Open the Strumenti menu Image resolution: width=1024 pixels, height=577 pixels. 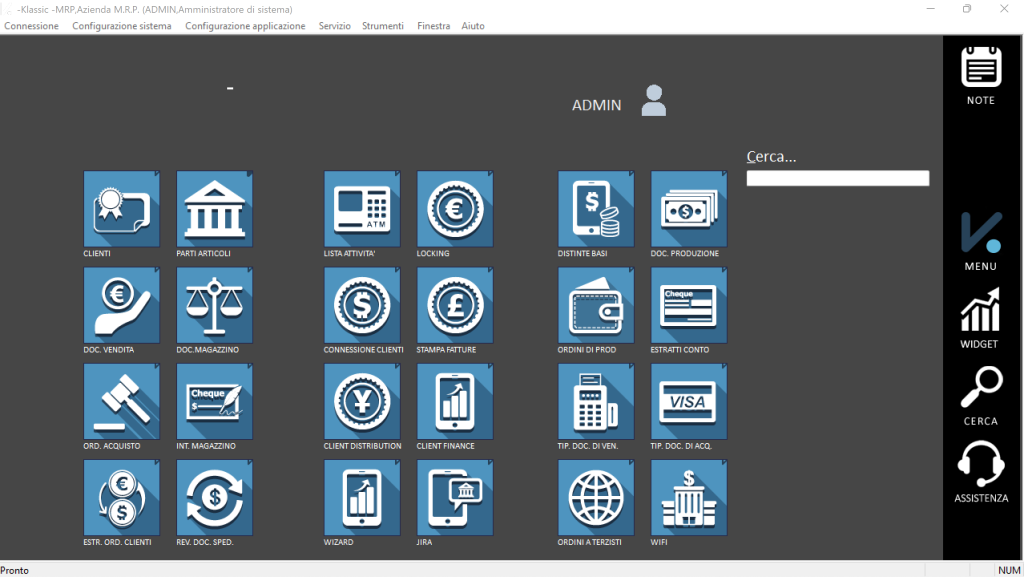tap(383, 26)
